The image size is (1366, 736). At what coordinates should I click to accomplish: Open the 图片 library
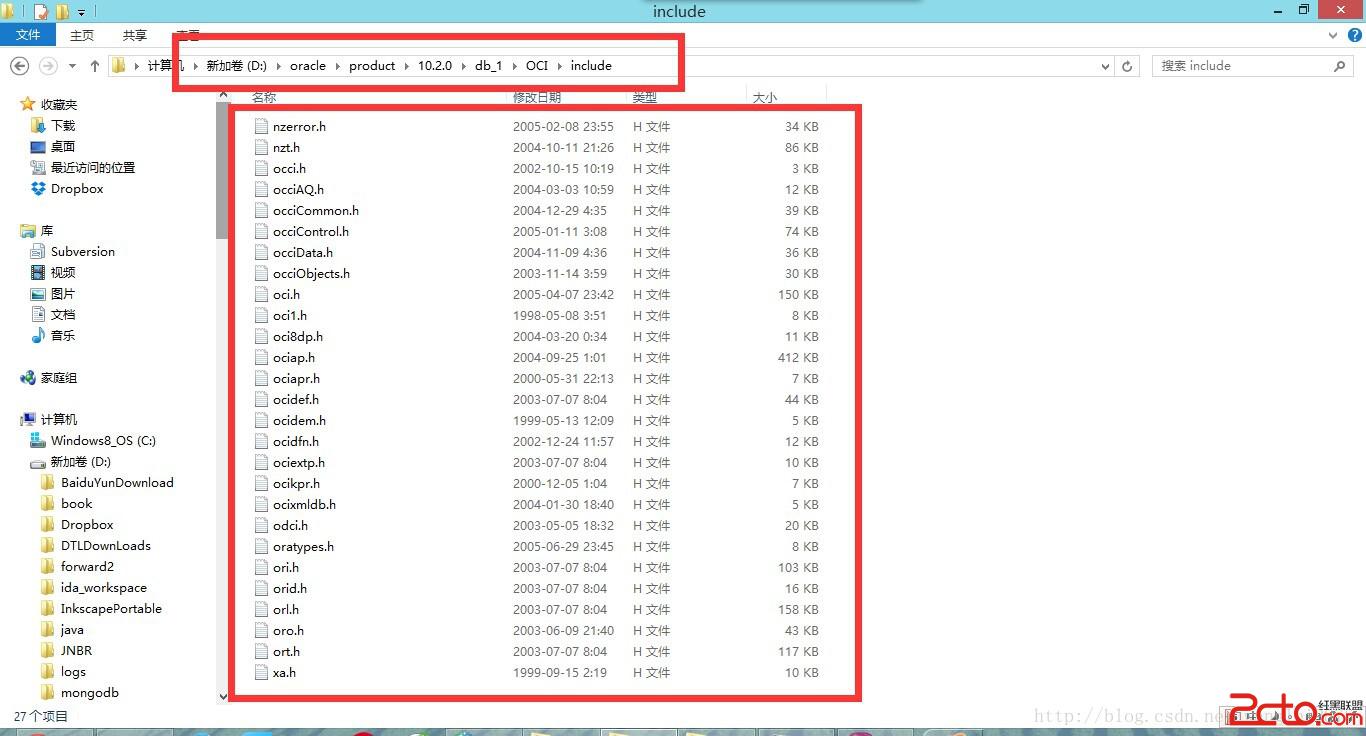63,293
